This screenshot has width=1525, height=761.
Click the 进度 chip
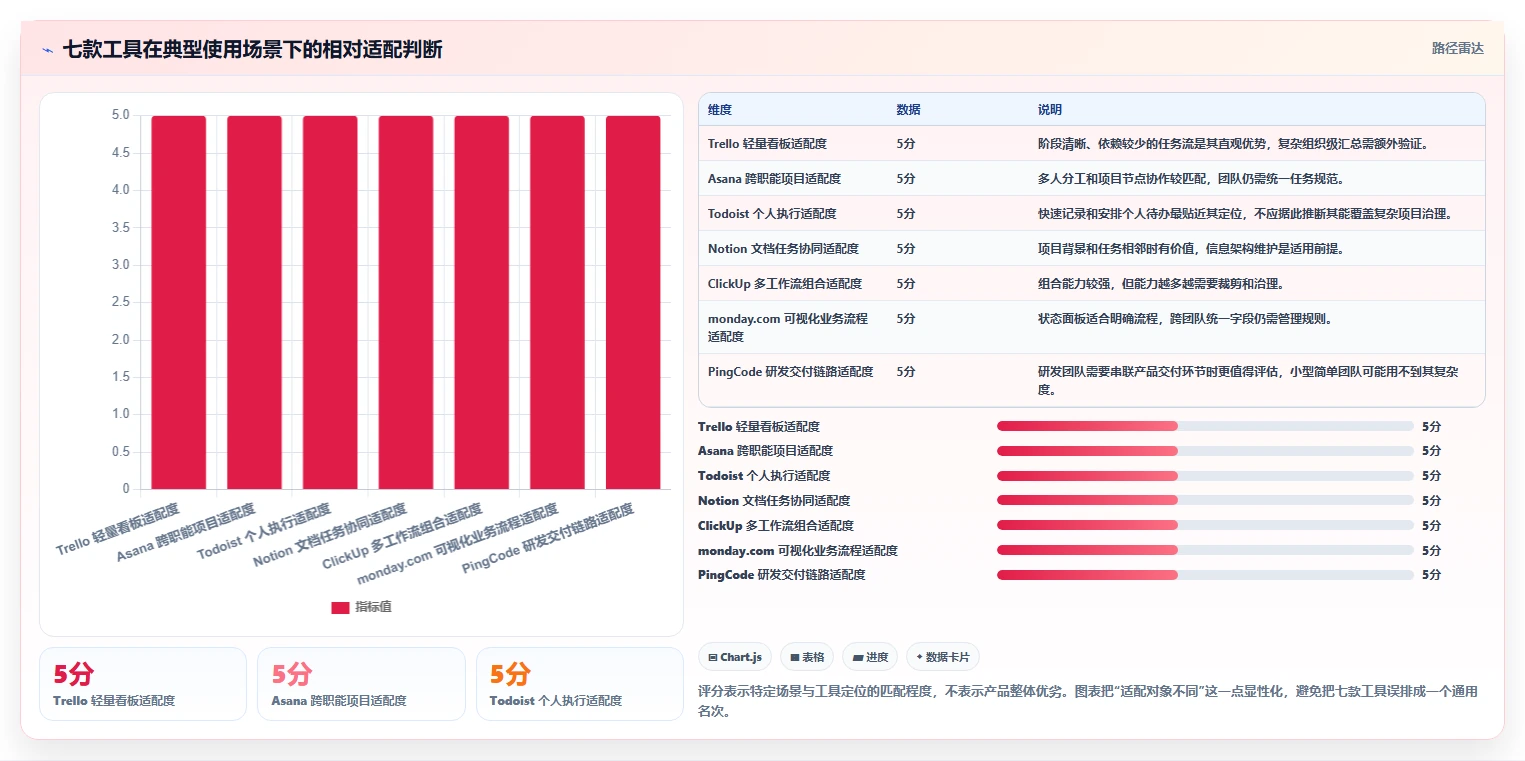(870, 657)
